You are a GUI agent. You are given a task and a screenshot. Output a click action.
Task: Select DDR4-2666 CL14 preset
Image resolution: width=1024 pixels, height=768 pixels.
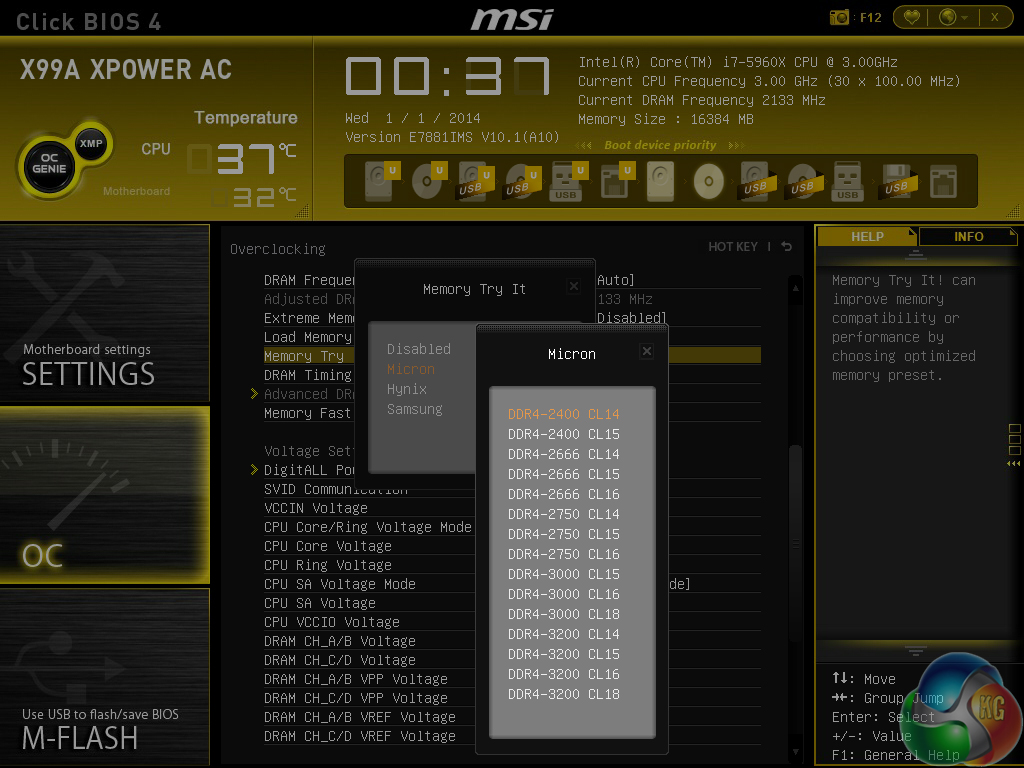[x=564, y=454]
